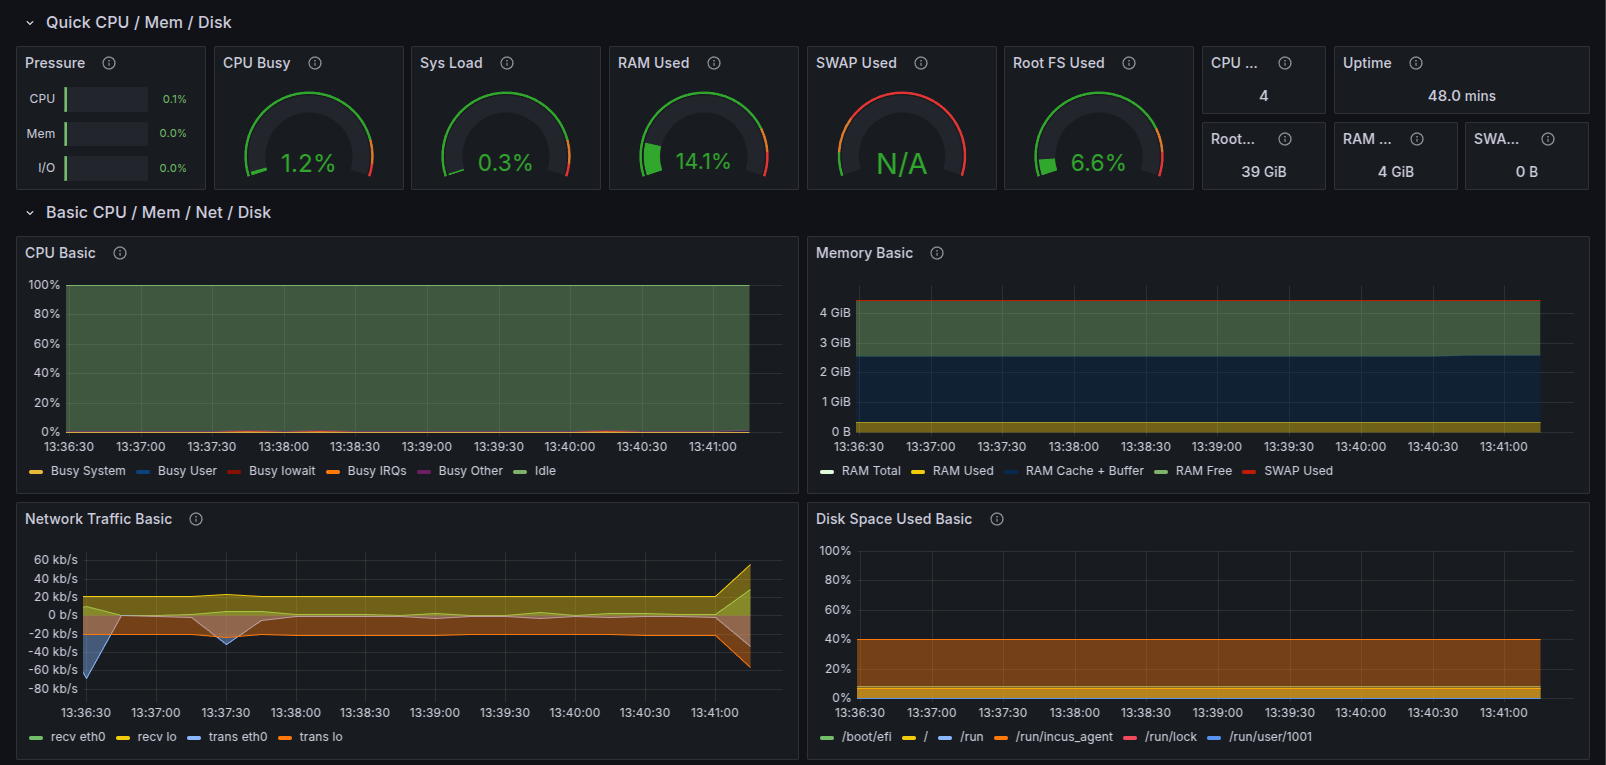Click the Uptime panel info icon
1606x765 pixels.
point(1416,63)
